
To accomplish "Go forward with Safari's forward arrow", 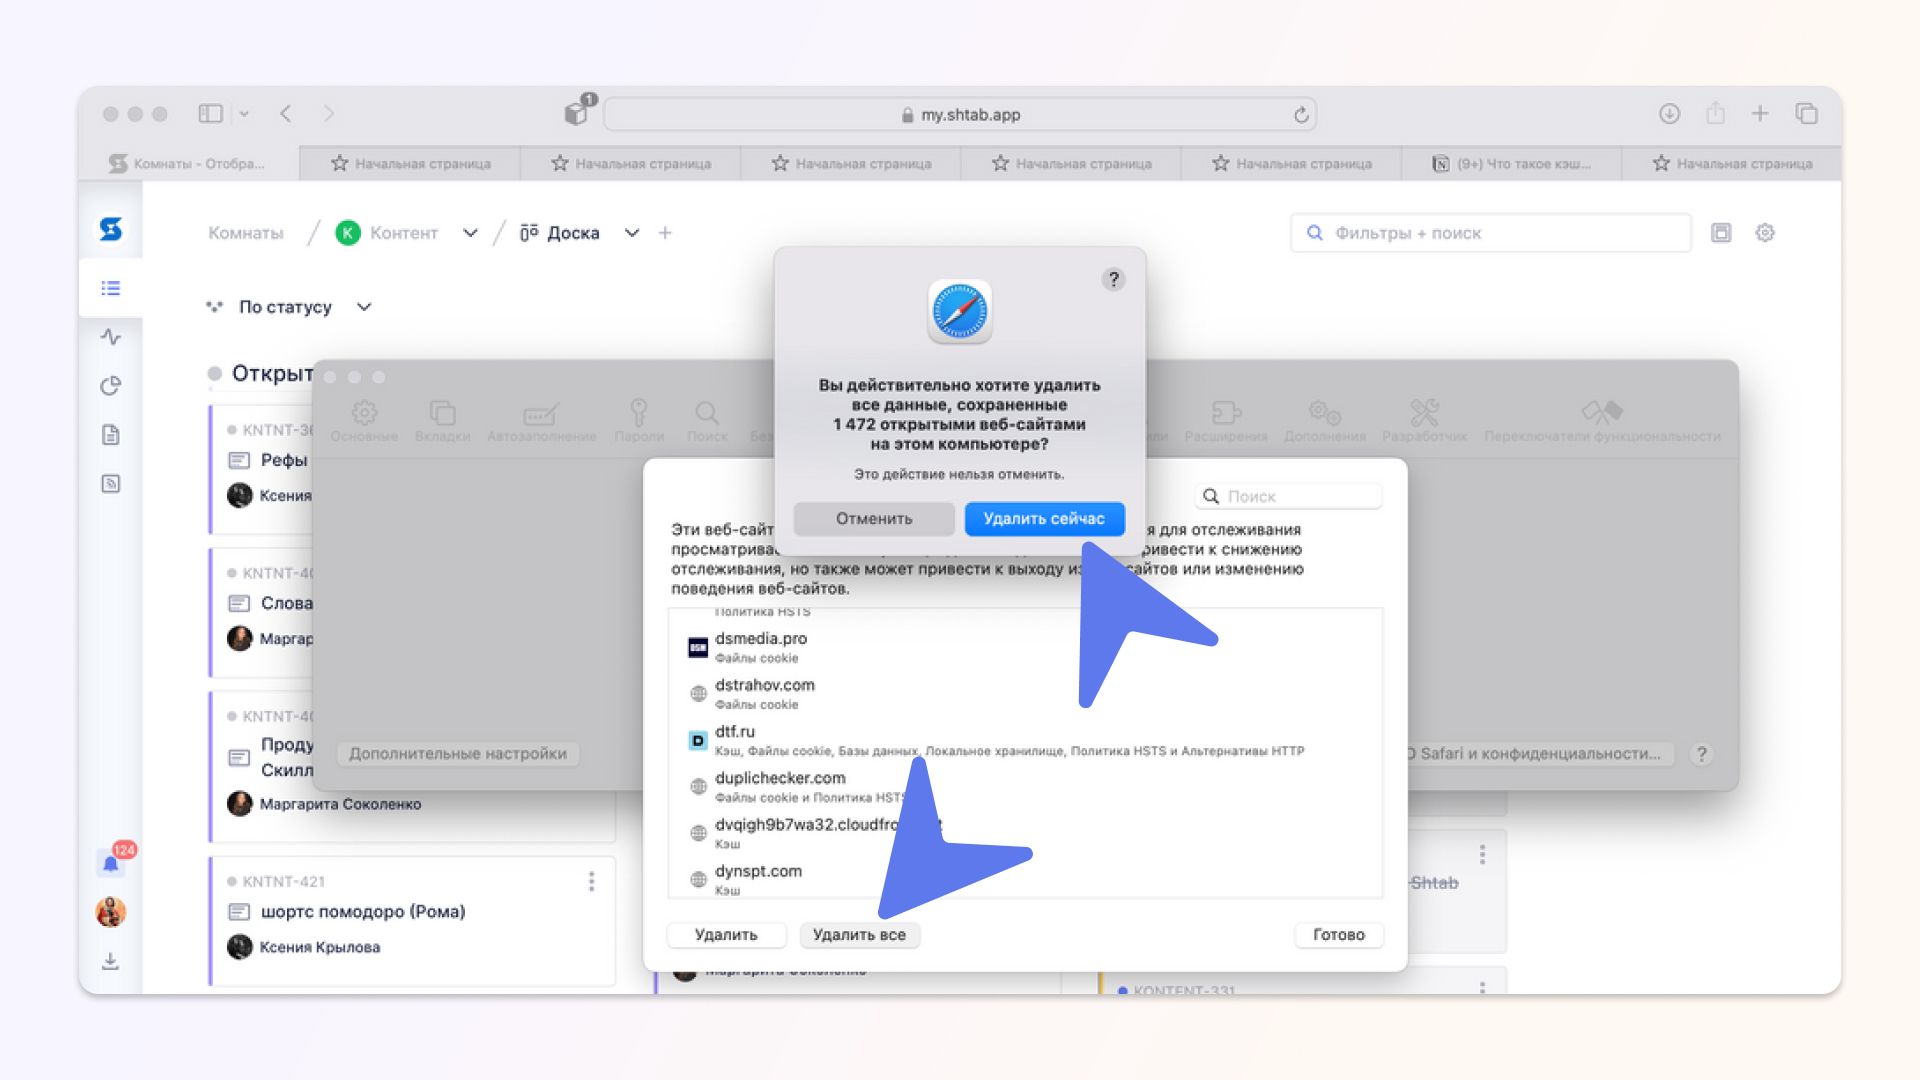I will pos(329,114).
